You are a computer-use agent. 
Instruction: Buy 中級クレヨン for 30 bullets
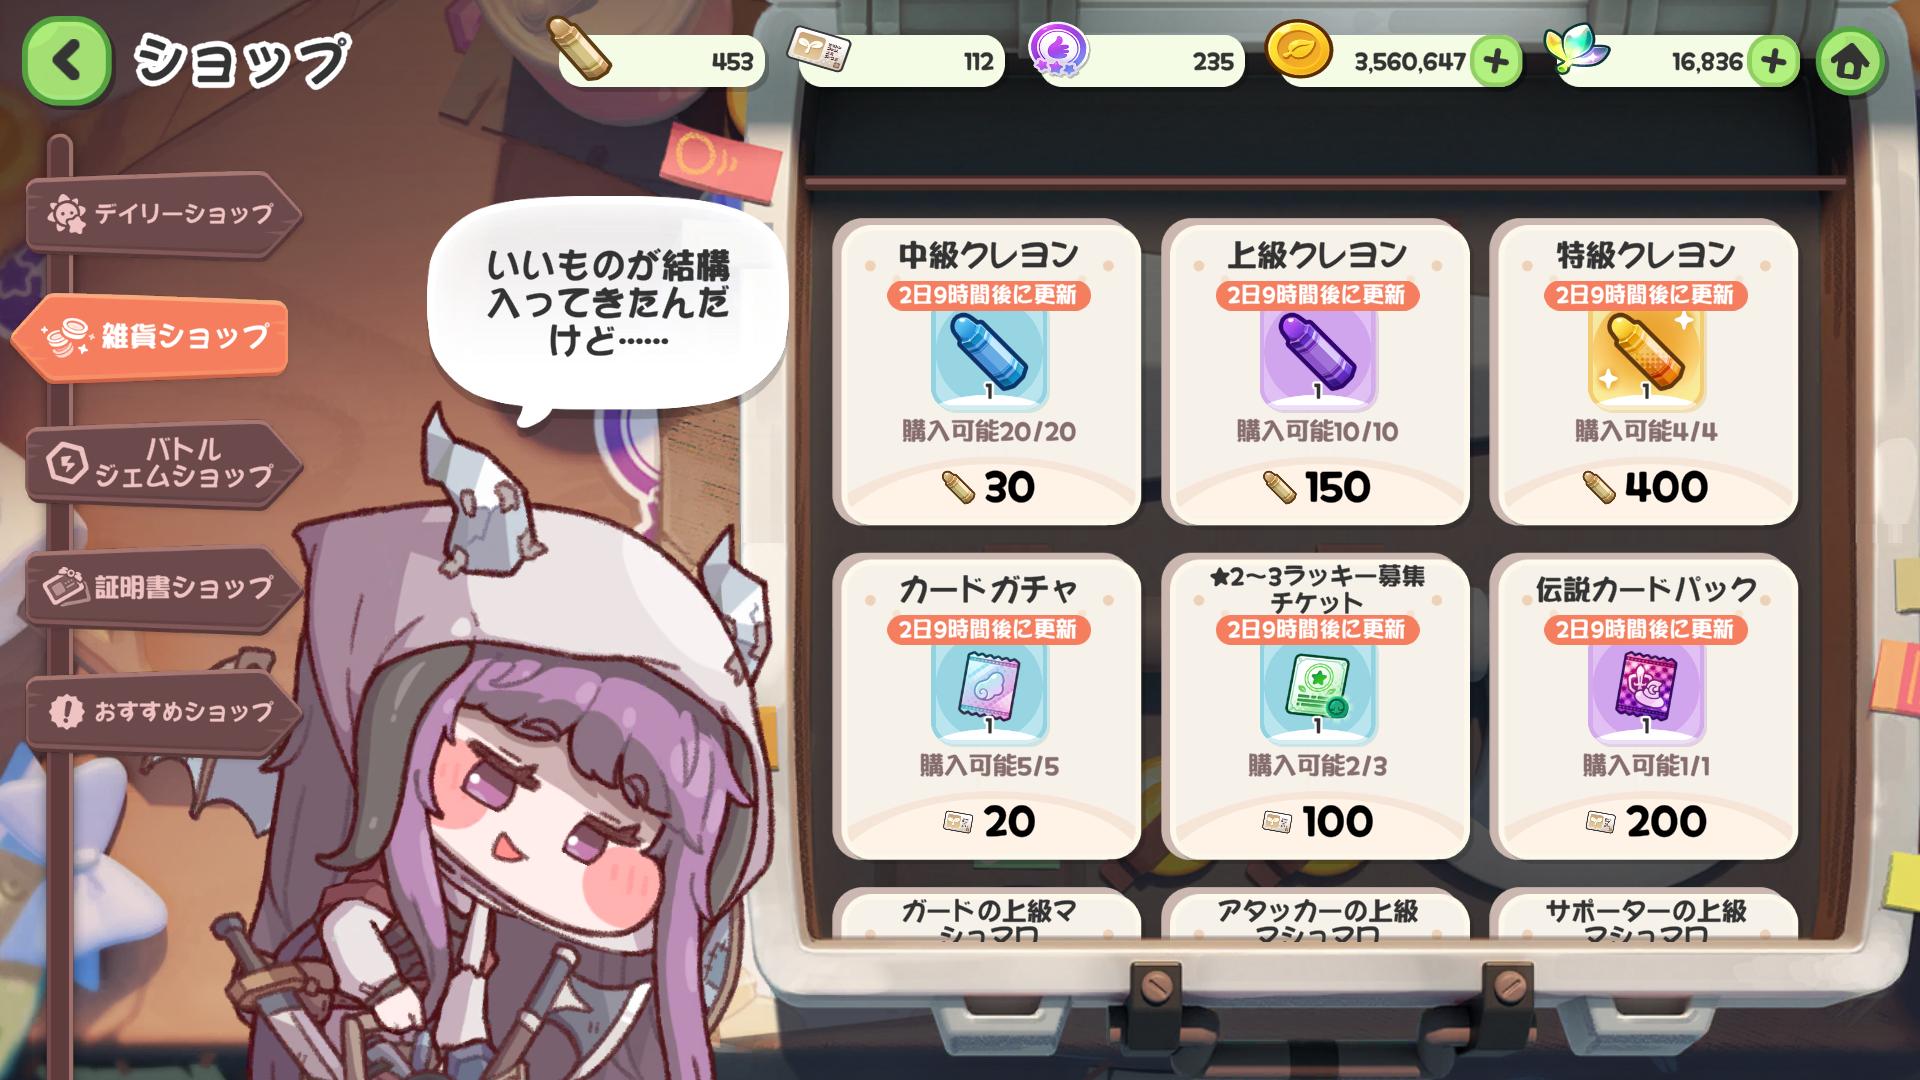tap(988, 488)
